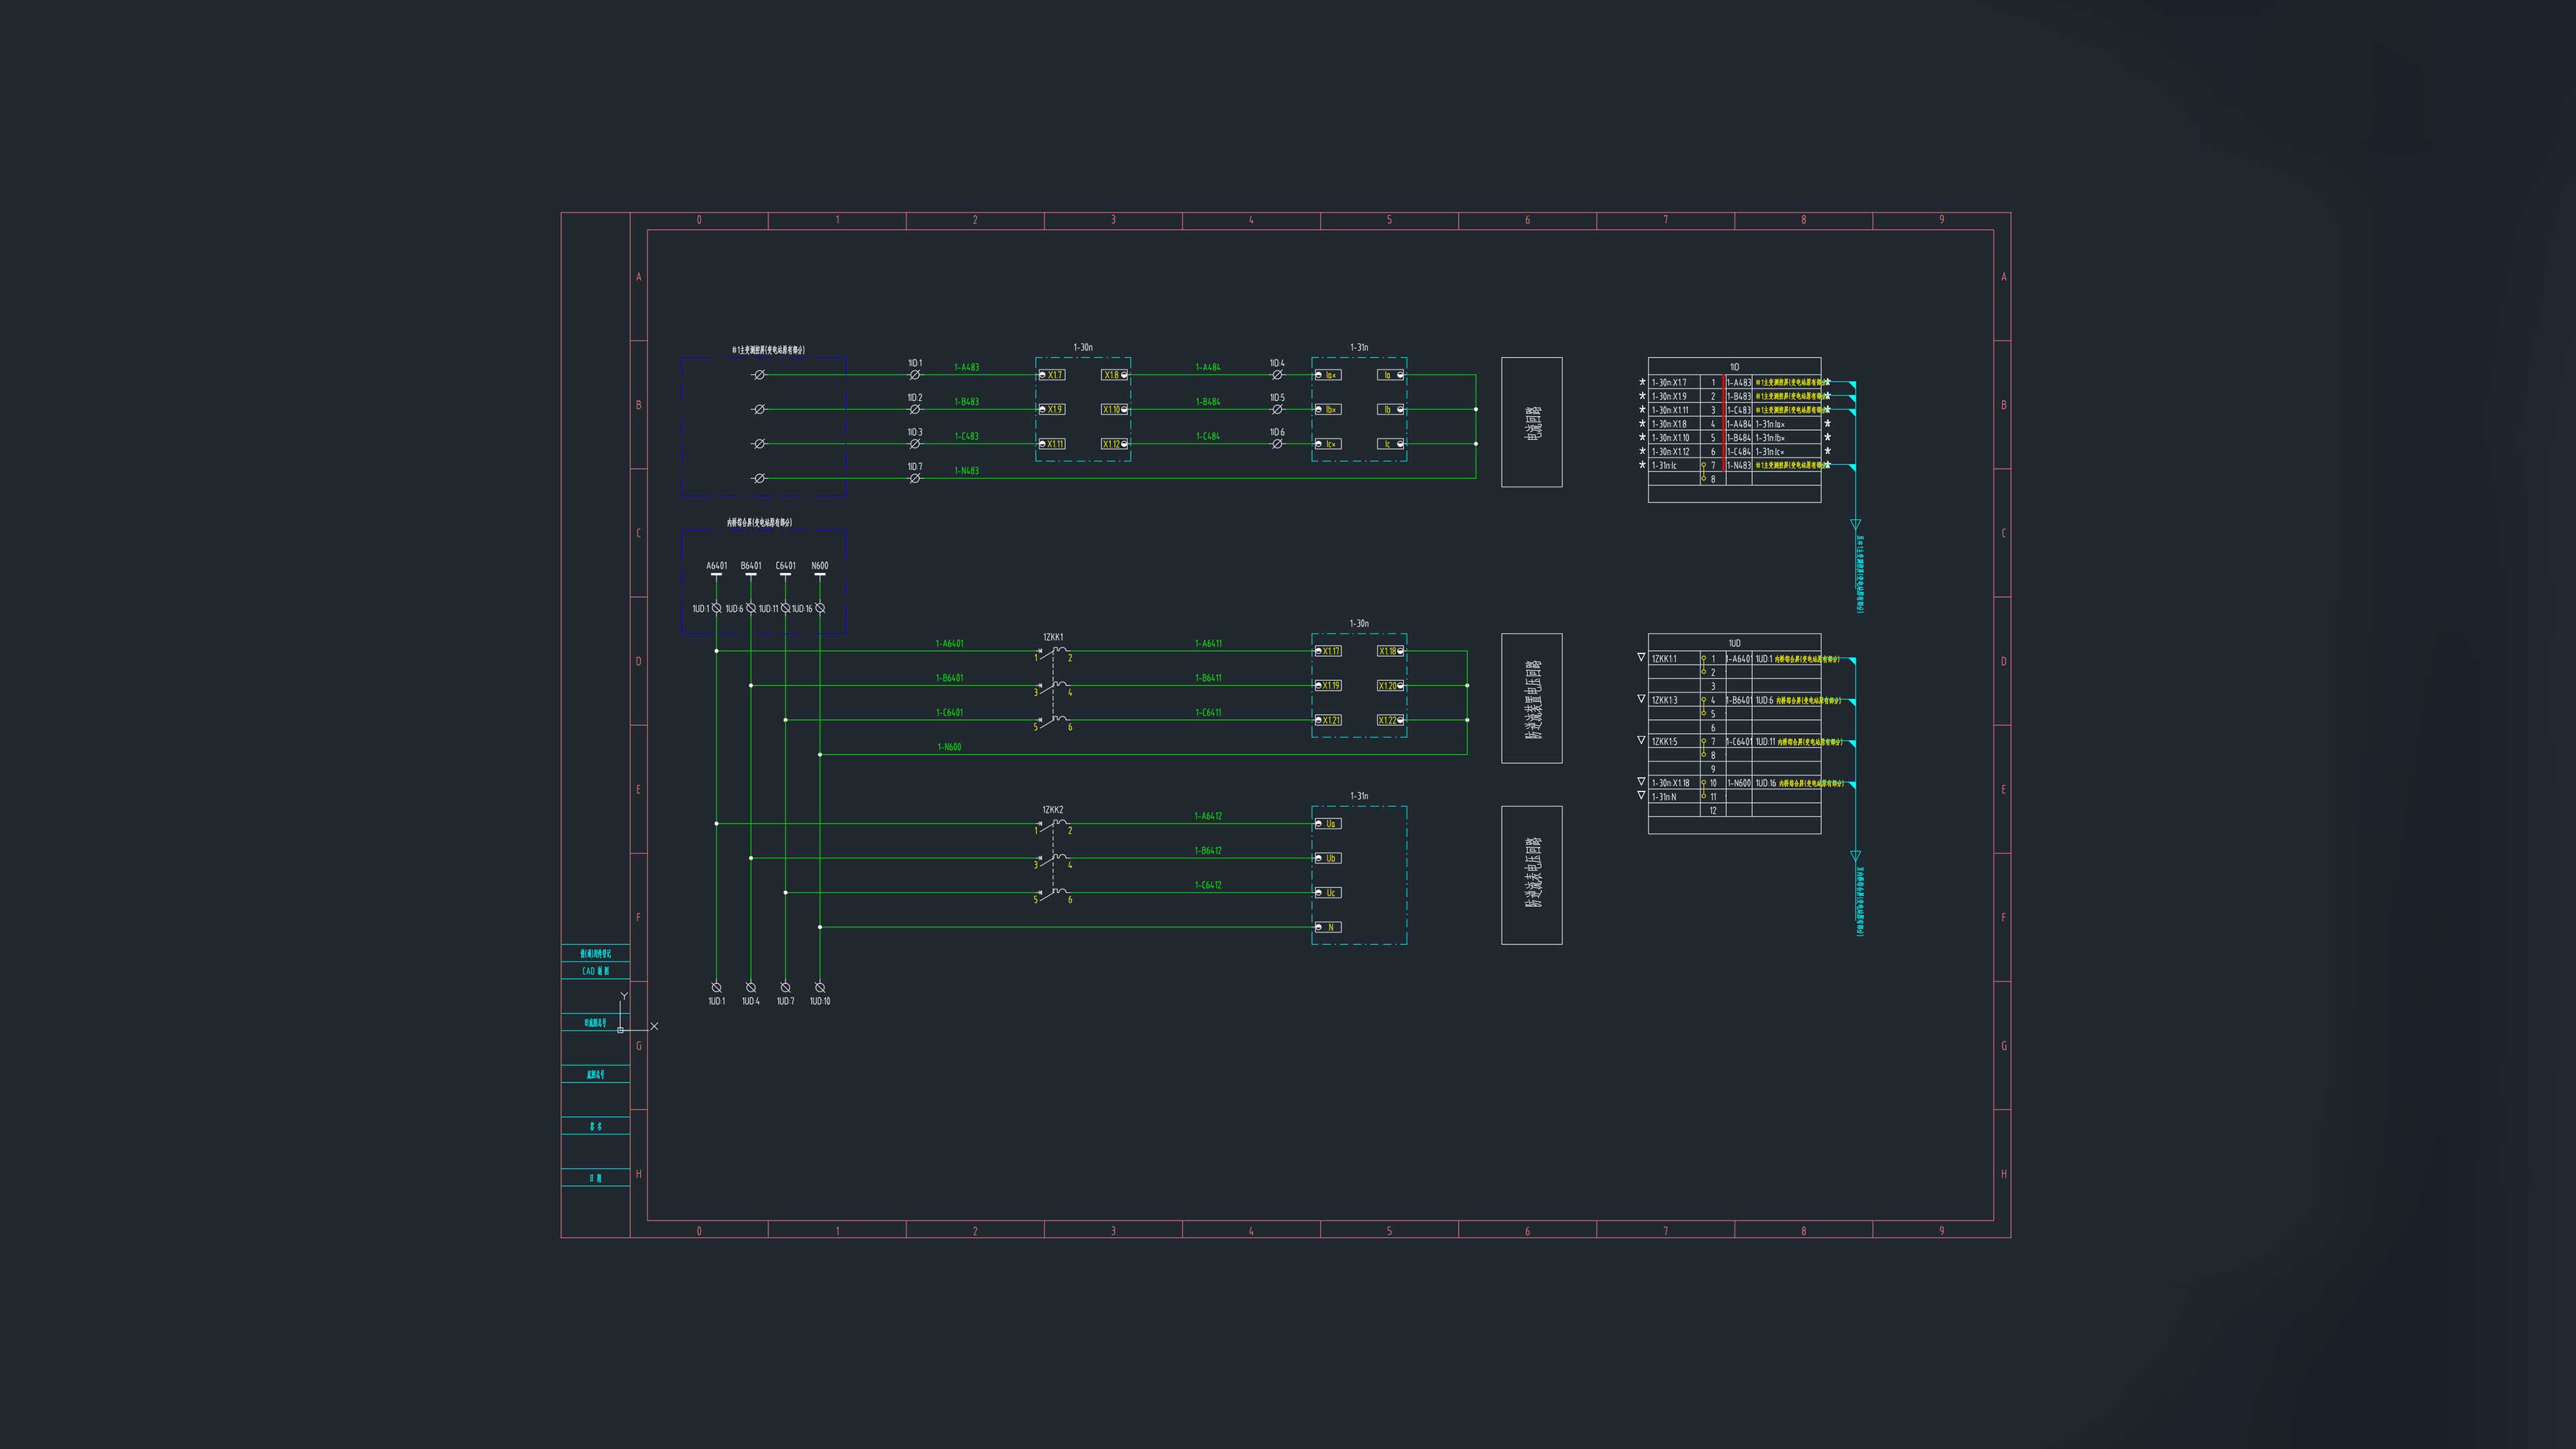Click table cell 1-31n:N
The height and width of the screenshot is (1449, 2576).
(x=1674, y=797)
